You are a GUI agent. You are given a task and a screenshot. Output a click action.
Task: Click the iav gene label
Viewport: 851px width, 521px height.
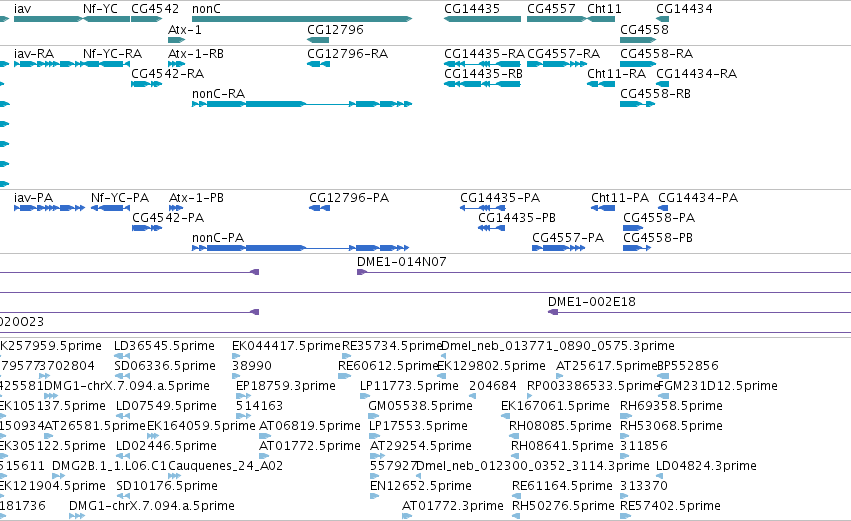click(x=22, y=9)
